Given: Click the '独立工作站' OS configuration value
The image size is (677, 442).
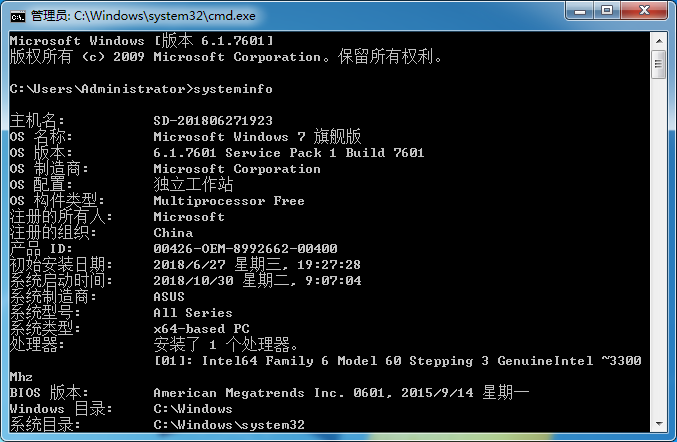Looking at the screenshot, I should [x=193, y=185].
